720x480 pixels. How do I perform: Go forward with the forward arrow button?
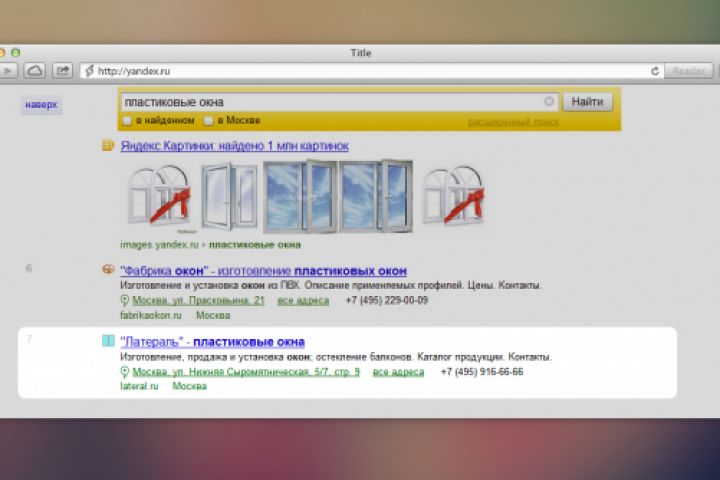point(8,71)
